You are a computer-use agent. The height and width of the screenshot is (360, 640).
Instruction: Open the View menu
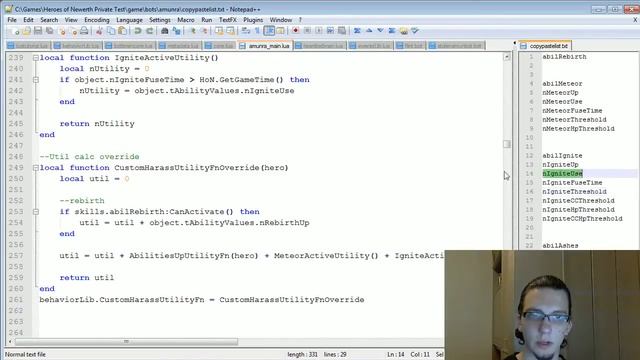click(71, 20)
